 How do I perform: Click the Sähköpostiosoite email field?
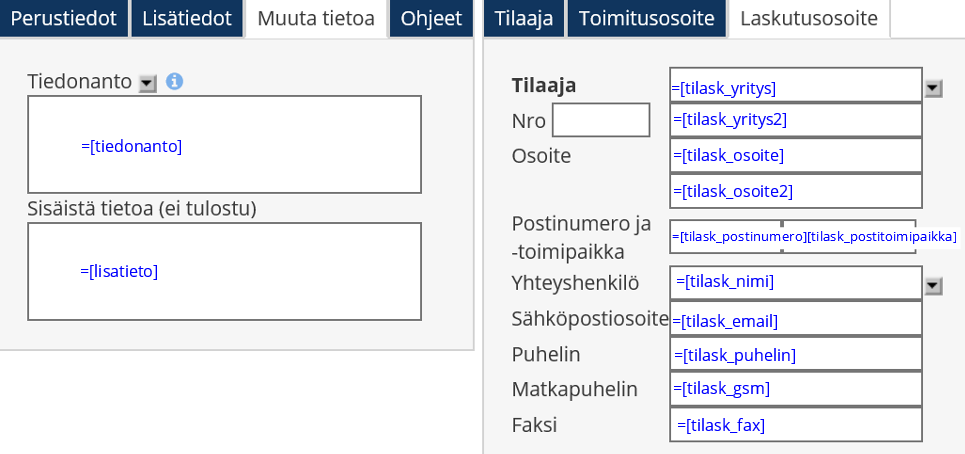(x=795, y=320)
